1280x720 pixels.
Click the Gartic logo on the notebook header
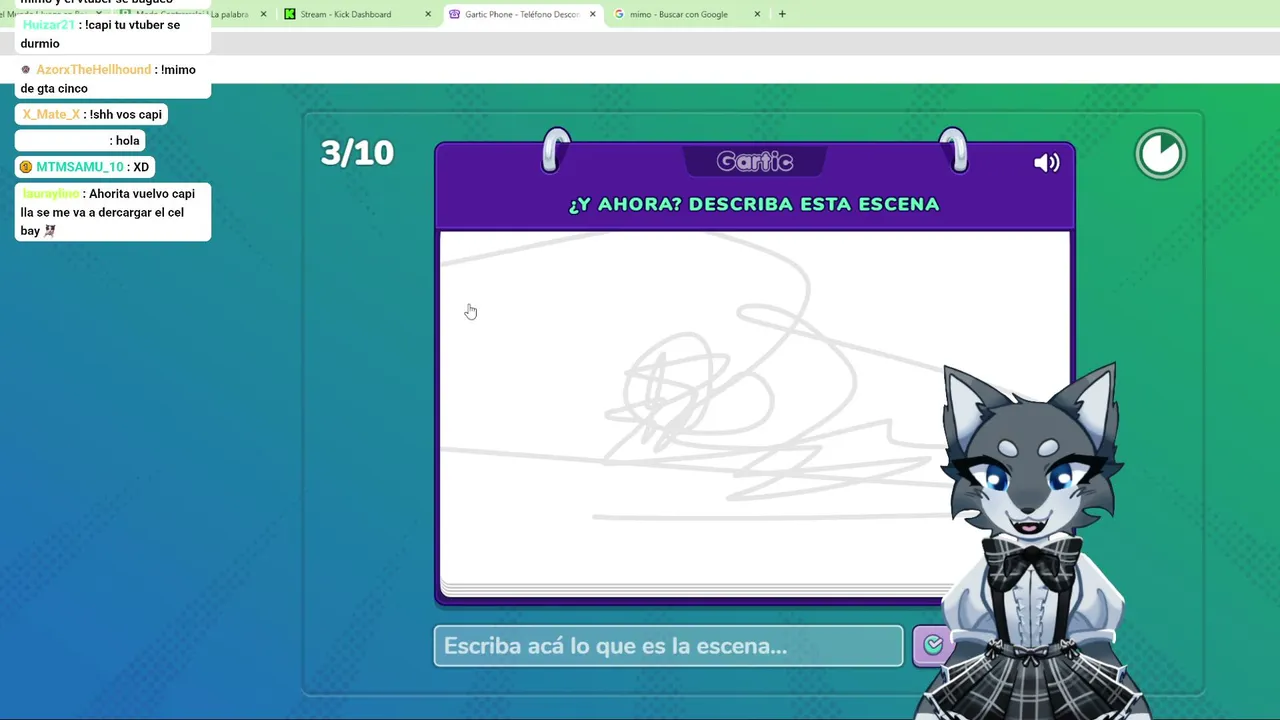pyautogui.click(x=755, y=162)
